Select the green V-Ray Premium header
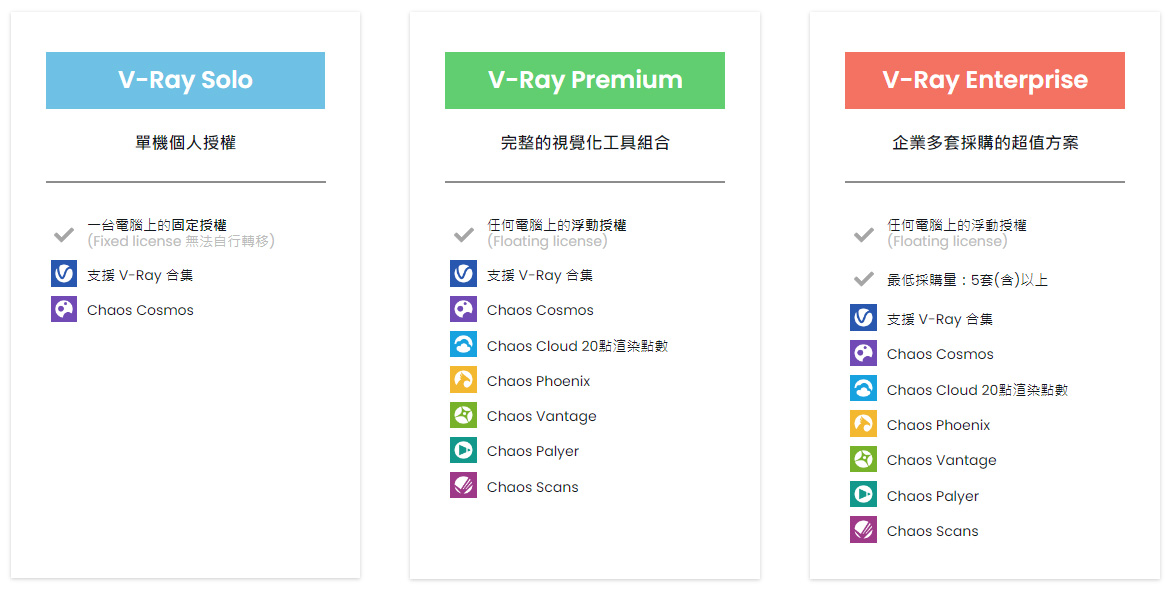Screen dimensions: 1175x592 click(585, 80)
